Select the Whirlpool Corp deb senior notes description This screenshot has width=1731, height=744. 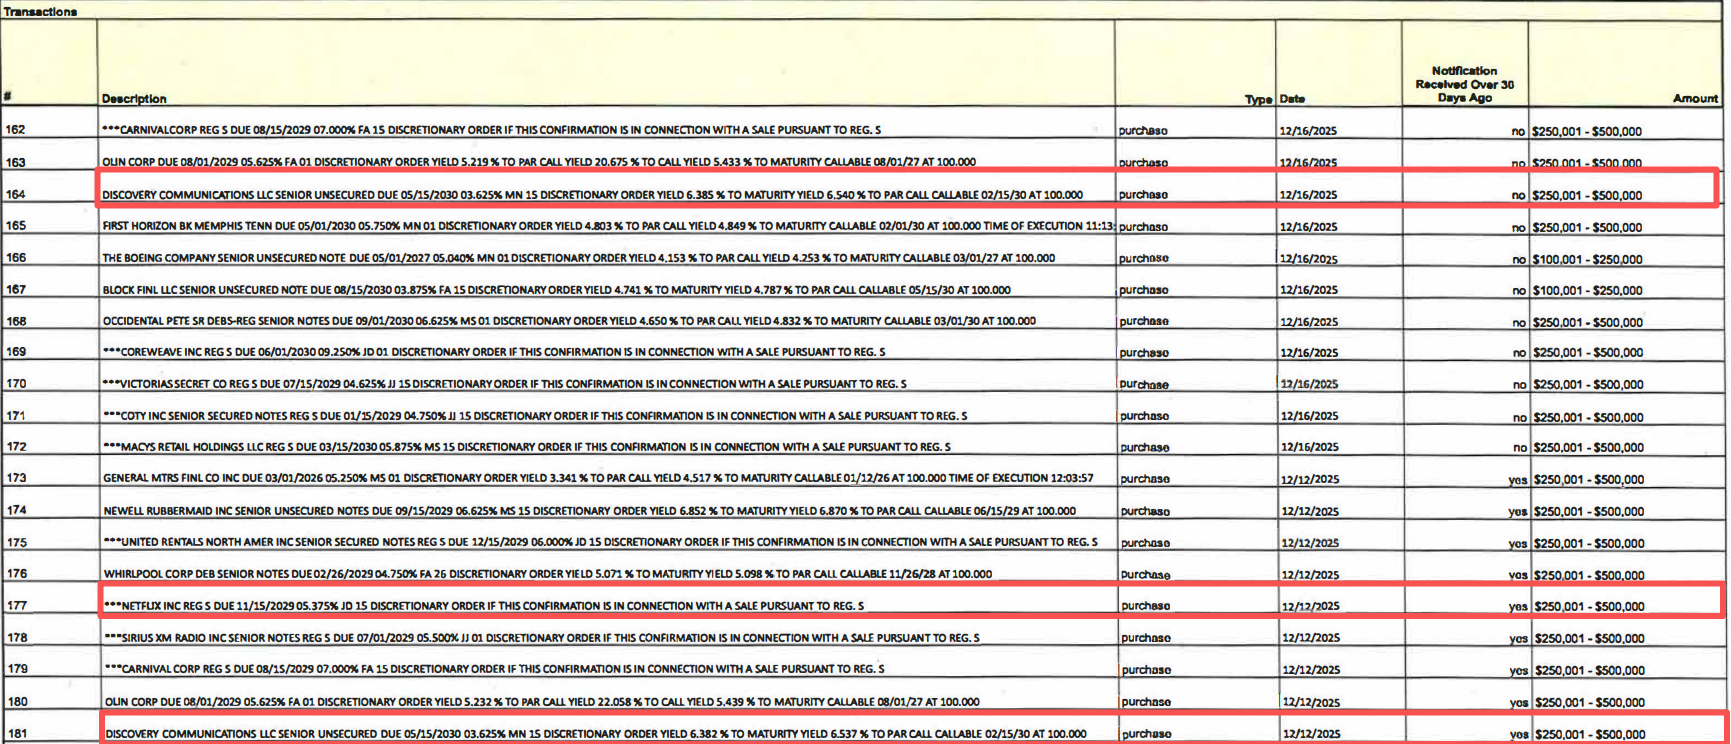(x=548, y=574)
